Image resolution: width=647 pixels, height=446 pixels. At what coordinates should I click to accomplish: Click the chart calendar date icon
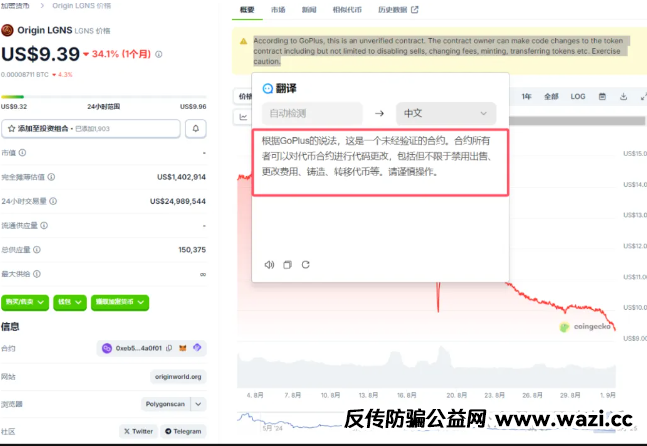602,97
